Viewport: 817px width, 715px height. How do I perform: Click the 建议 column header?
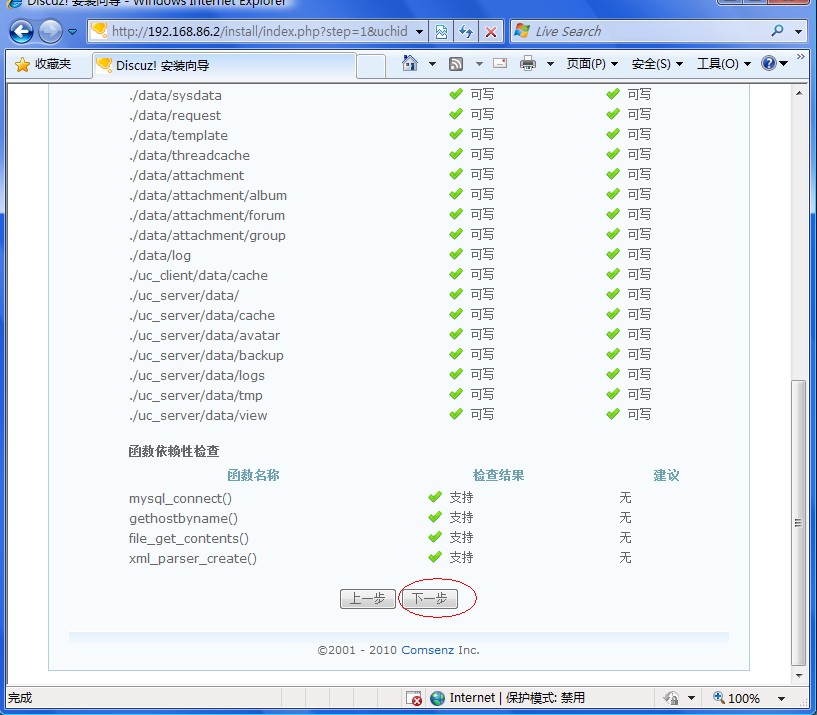coord(666,475)
